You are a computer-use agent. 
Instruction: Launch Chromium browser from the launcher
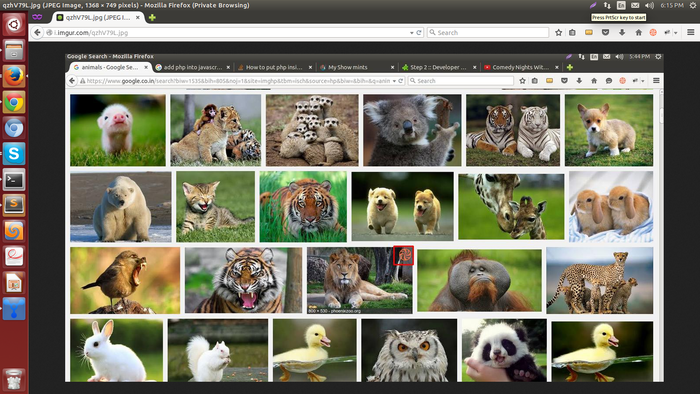click(14, 128)
